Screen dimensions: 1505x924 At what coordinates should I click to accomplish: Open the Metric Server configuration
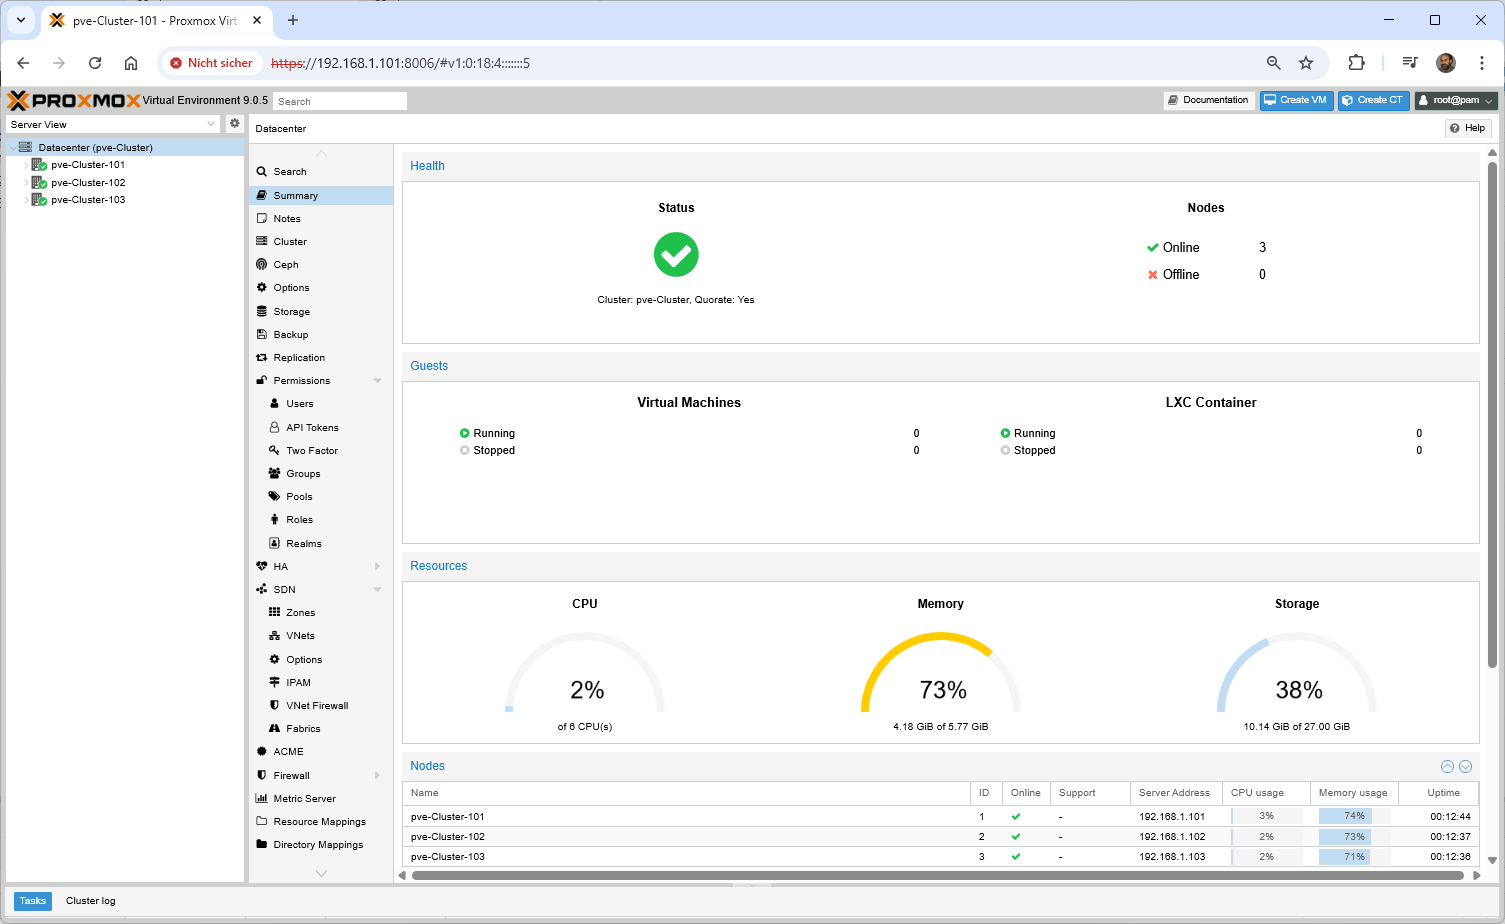[304, 799]
